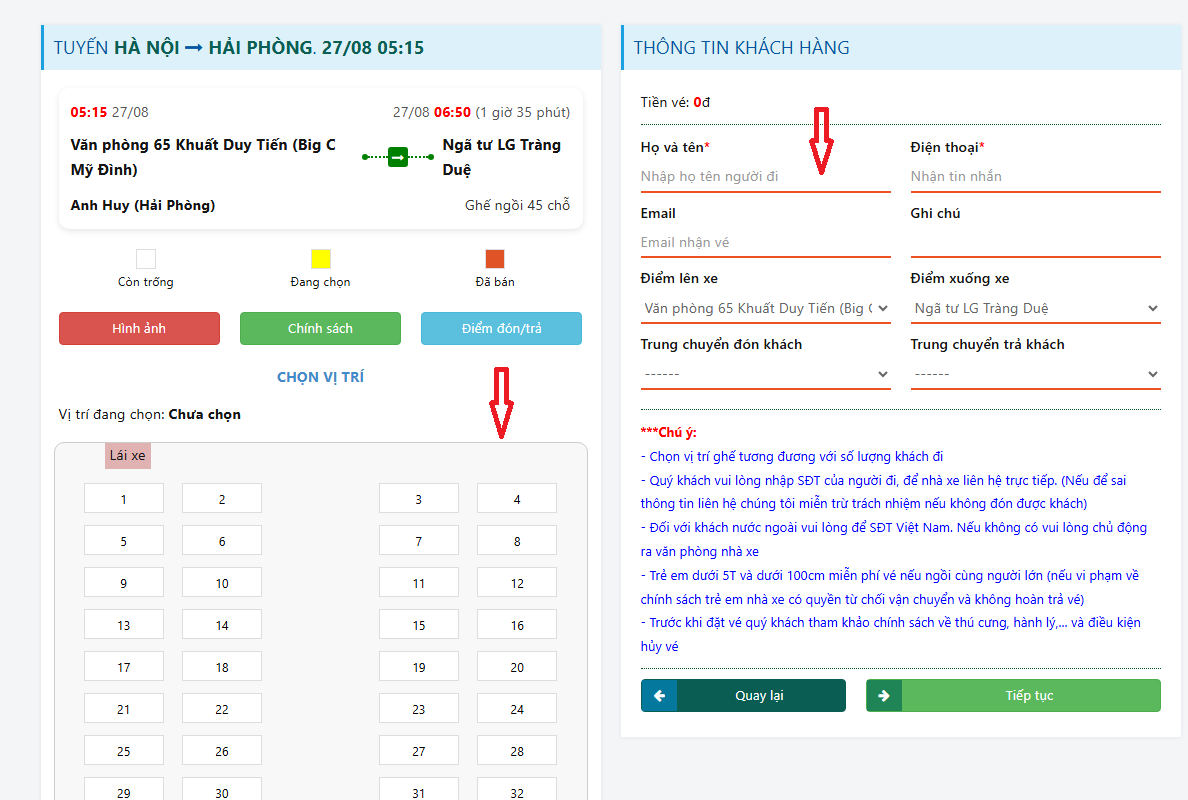The image size is (1188, 800).
Task: Click the Điện thoại input field
Action: [x=1035, y=176]
